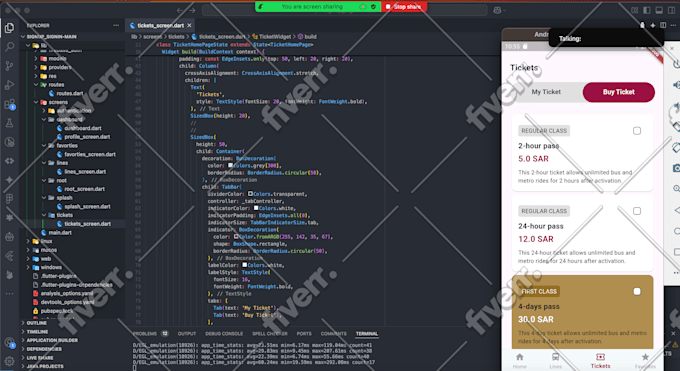Select the tickets_screen.dart editor tab
The height and width of the screenshot is (371, 680).
(x=160, y=26)
